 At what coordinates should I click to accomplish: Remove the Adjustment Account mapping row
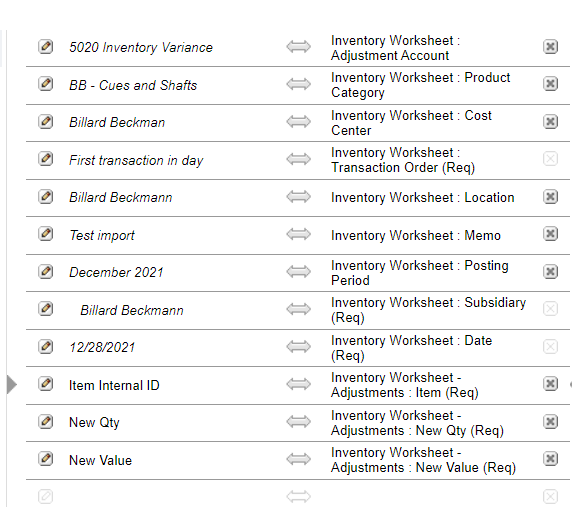coord(550,47)
